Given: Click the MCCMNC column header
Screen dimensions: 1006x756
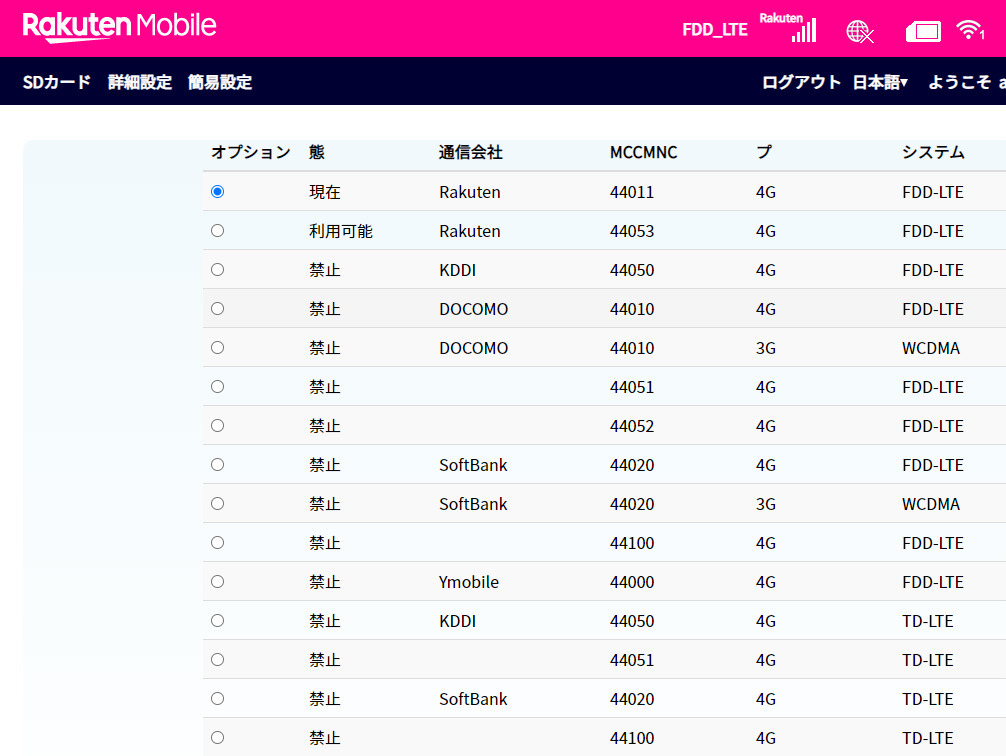Looking at the screenshot, I should [643, 153].
